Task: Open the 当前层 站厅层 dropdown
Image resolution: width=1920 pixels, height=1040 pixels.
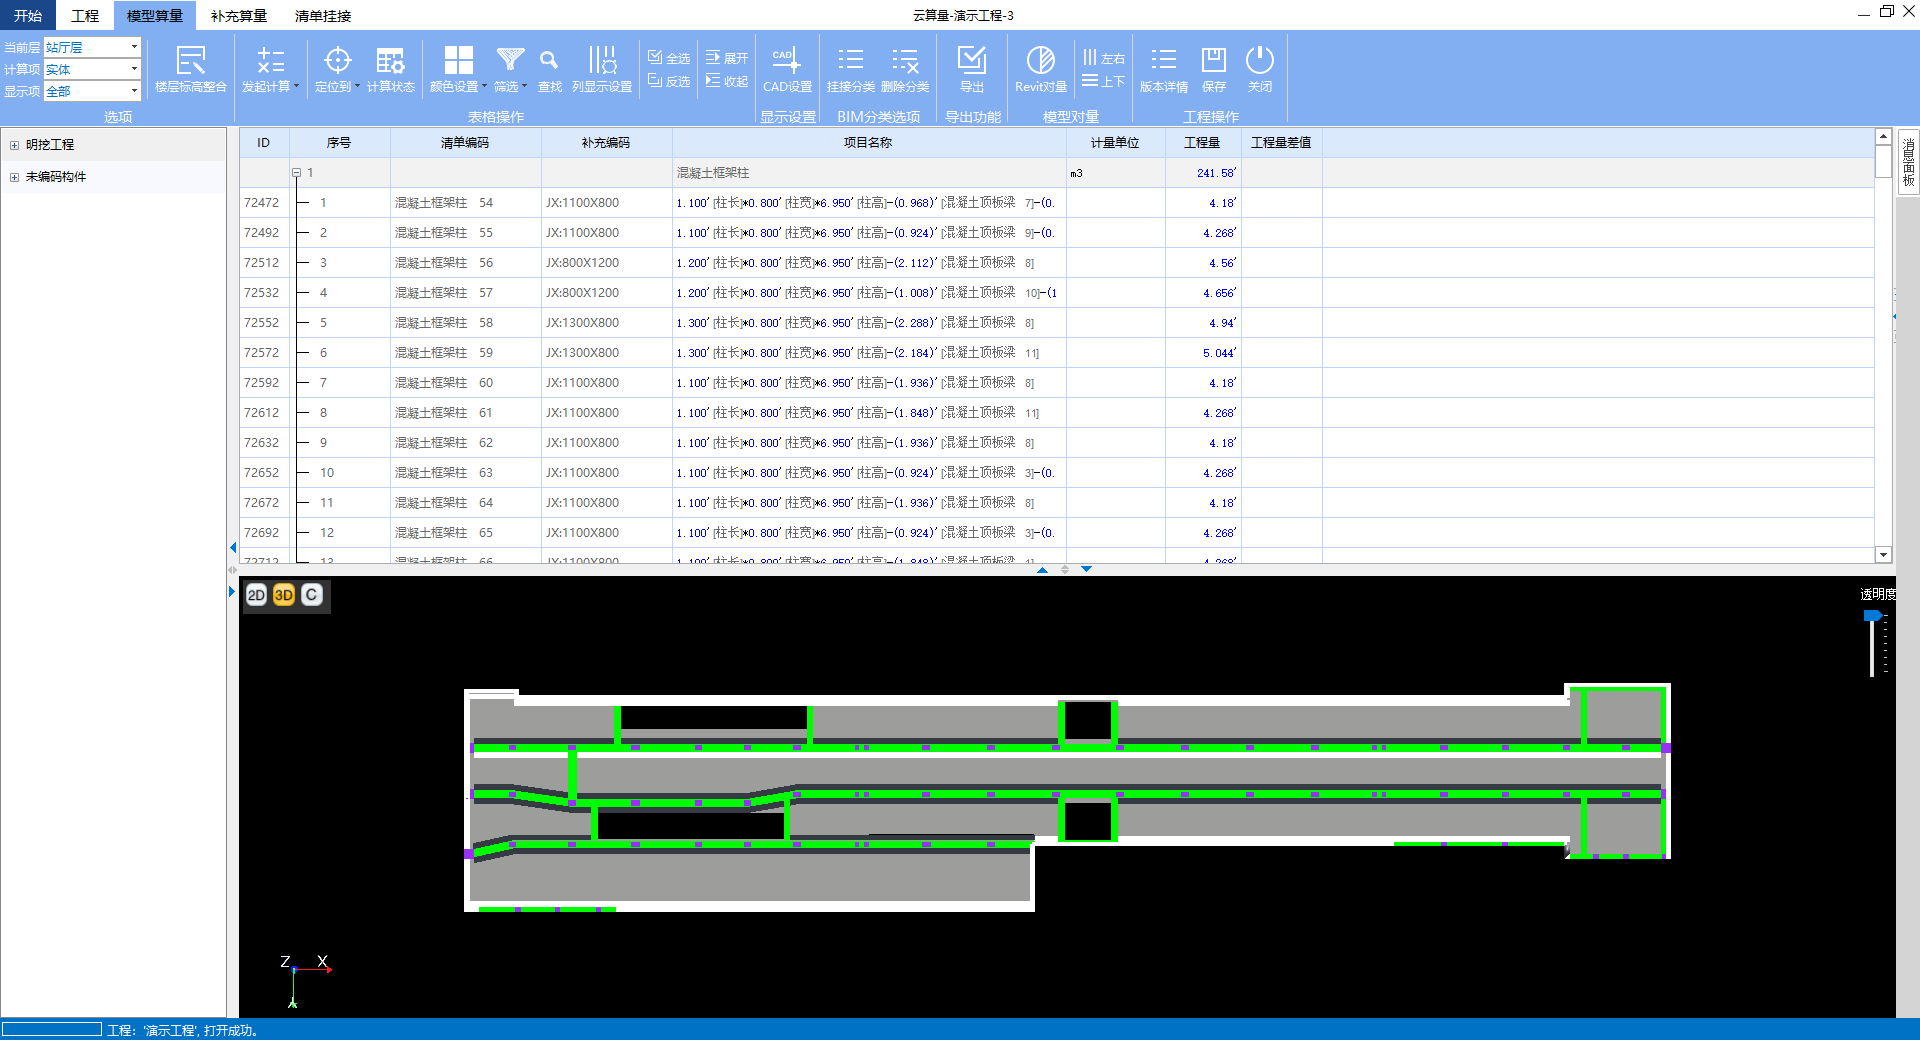Action: (x=134, y=47)
